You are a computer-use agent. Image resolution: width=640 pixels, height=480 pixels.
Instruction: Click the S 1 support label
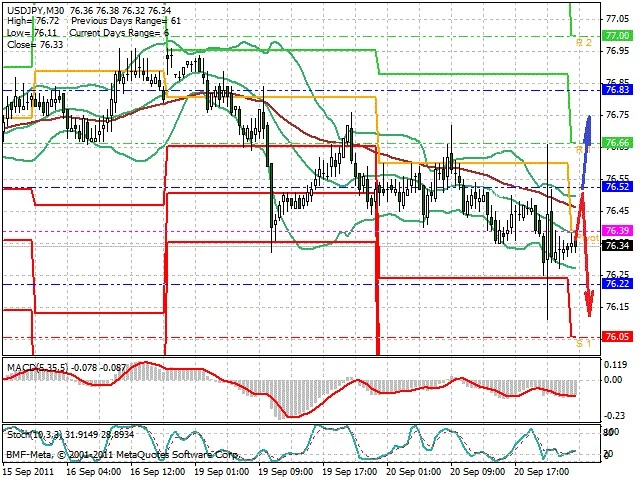tap(584, 343)
